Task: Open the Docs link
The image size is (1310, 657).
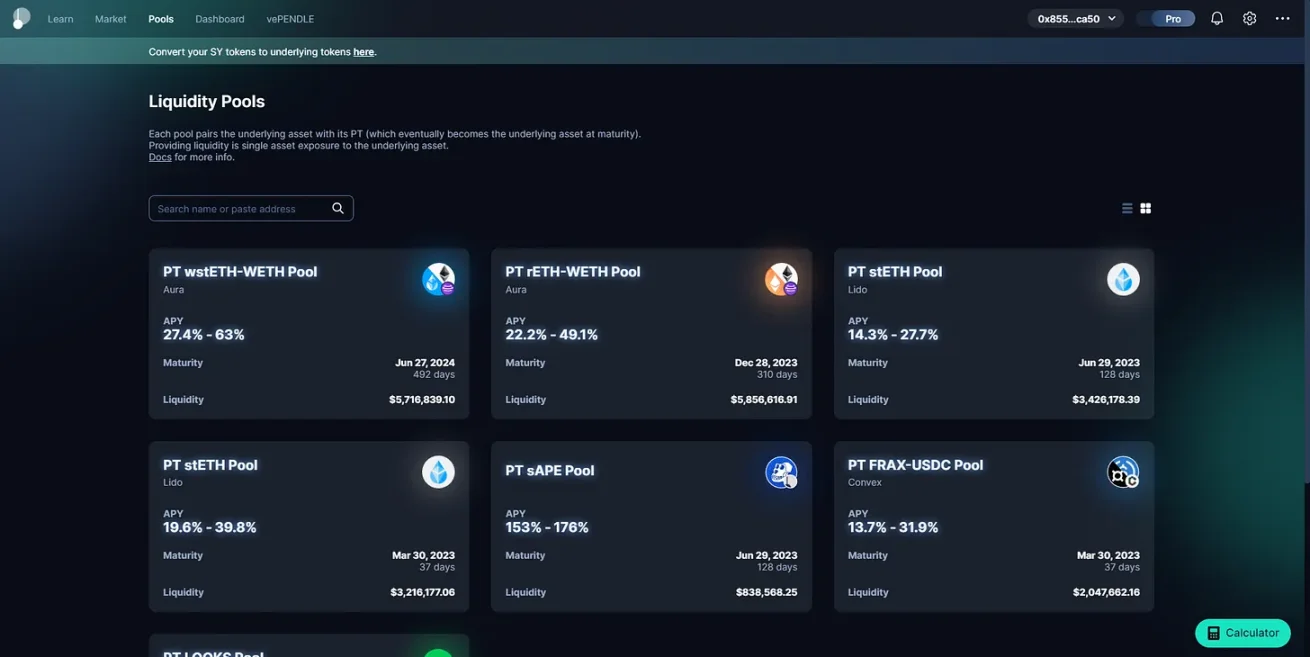Action: (160, 157)
